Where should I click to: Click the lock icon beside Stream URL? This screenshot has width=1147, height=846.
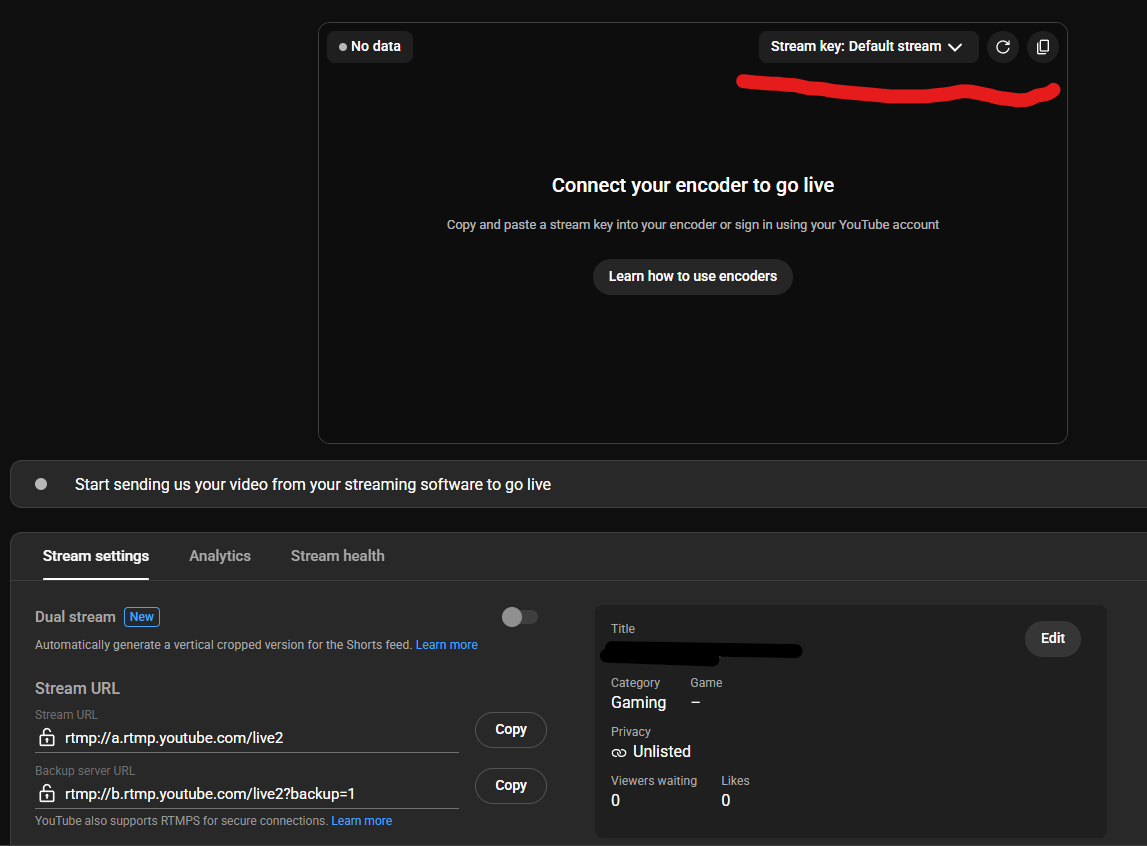(x=46, y=737)
